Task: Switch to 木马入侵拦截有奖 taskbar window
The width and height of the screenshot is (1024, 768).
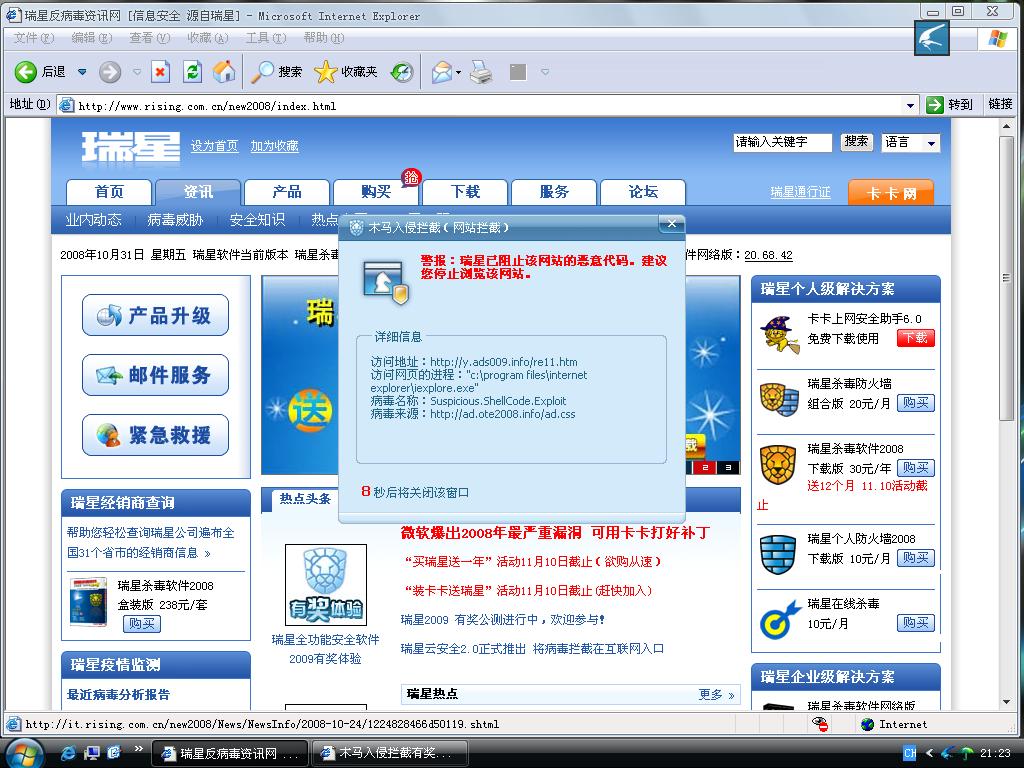Action: (389, 753)
